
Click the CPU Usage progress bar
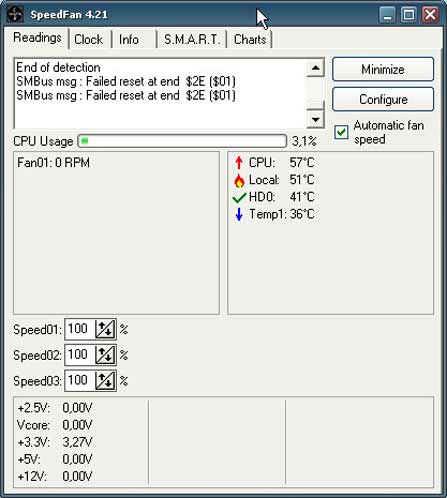[182, 141]
